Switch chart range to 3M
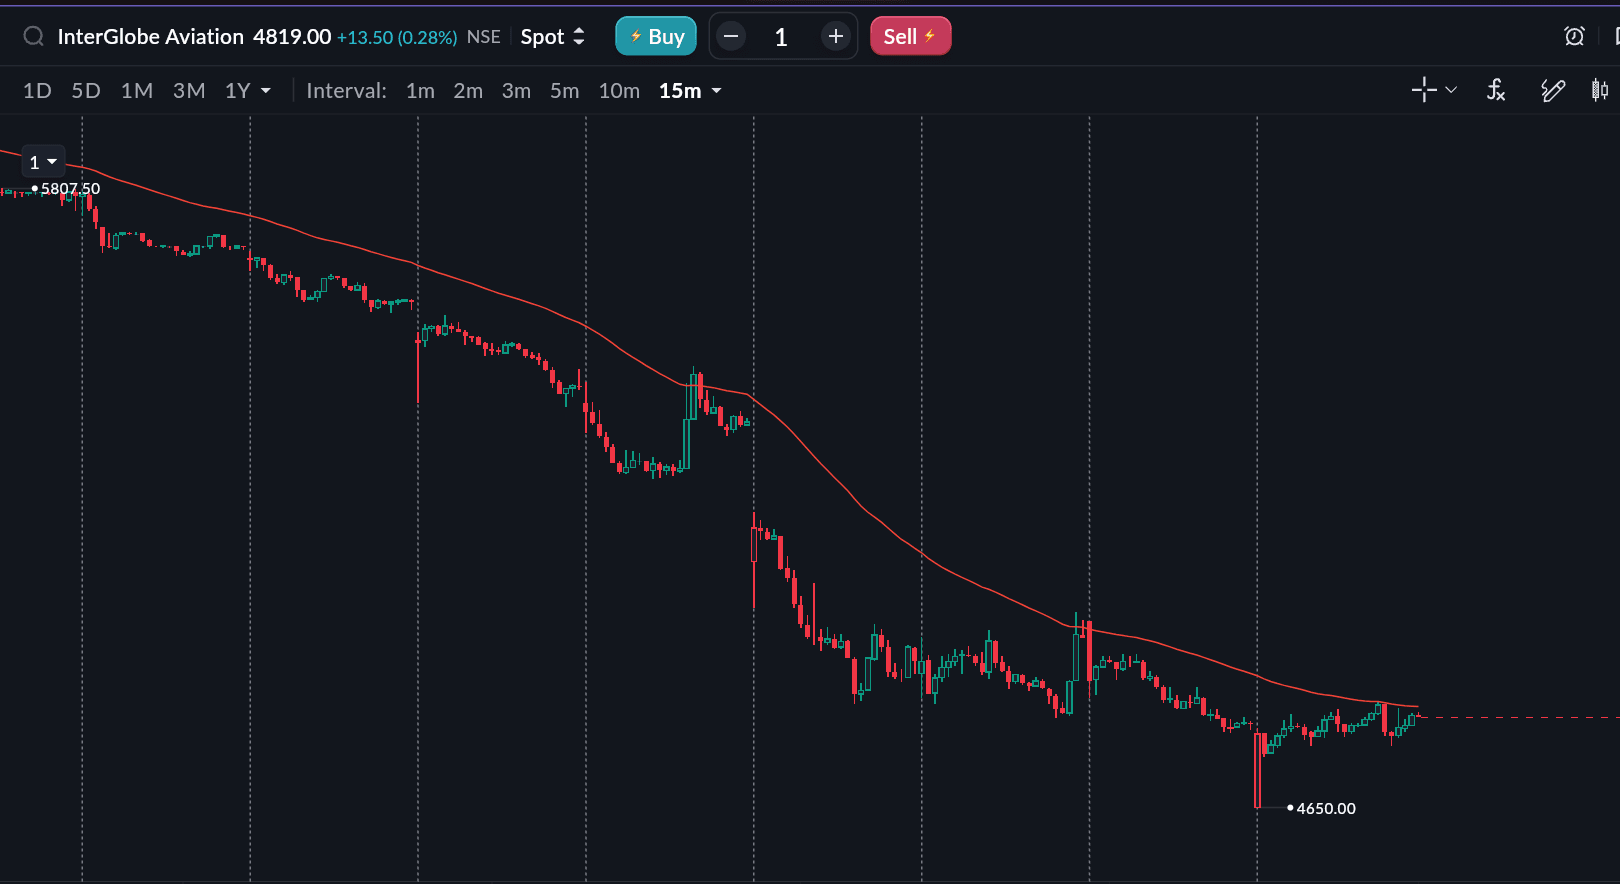1620x884 pixels. 189,91
